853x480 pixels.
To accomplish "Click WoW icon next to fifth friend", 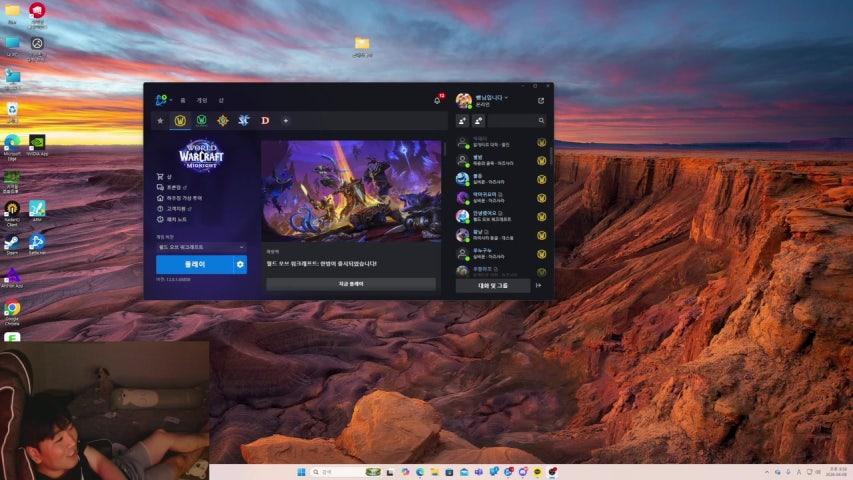I will pyautogui.click(x=542, y=217).
